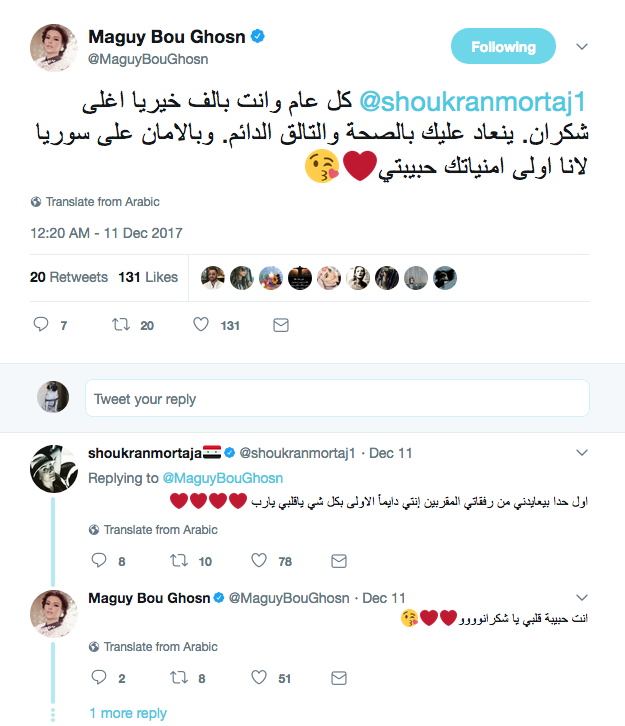The image size is (625, 726).
Task: Send the main tweet via direct message envelope
Action: (281, 325)
